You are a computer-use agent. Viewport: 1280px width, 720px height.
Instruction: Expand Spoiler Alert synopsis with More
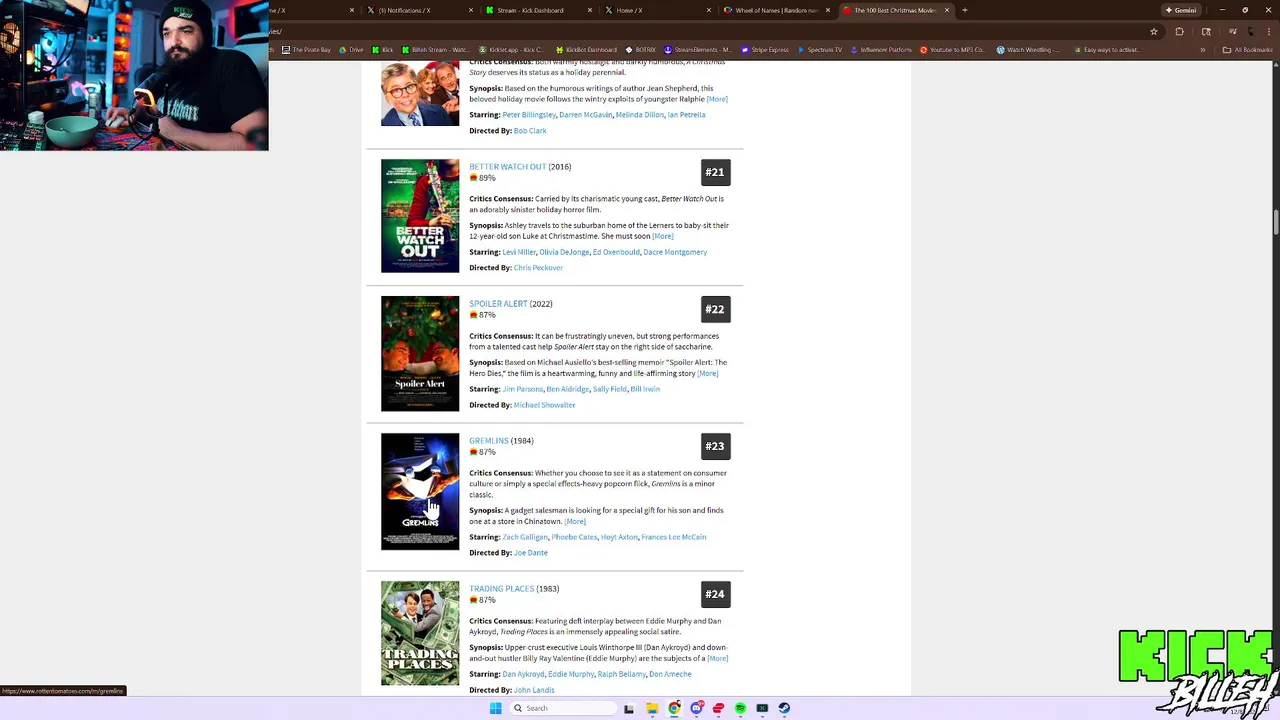point(708,373)
